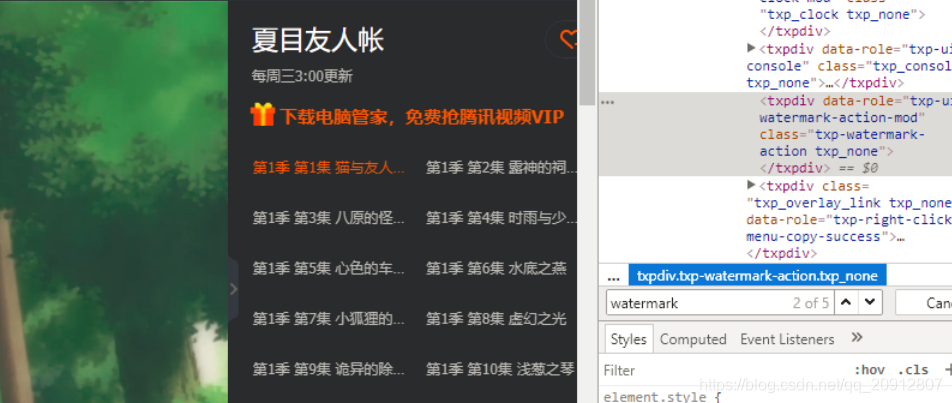Play Season 1 Episode 8 虚幻之光
The image size is (952, 403).
pyautogui.click(x=496, y=318)
